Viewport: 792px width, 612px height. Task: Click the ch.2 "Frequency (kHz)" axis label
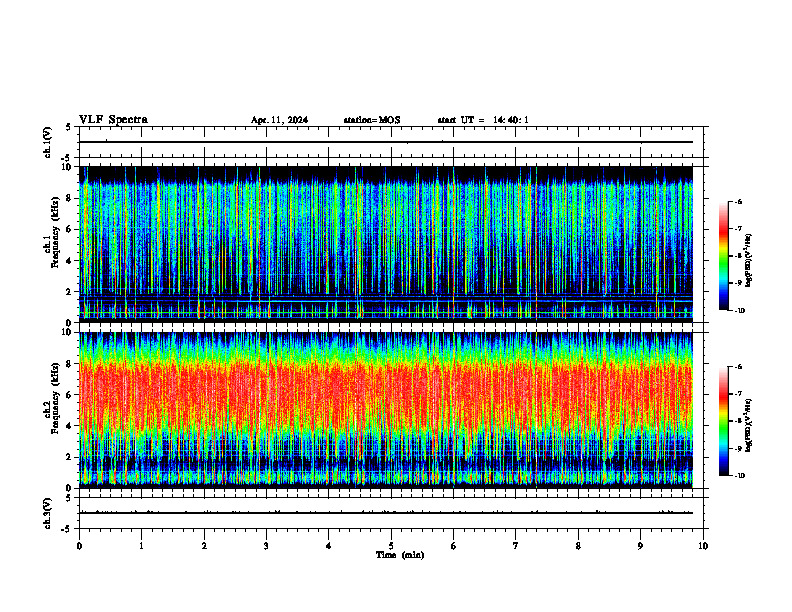coord(56,398)
